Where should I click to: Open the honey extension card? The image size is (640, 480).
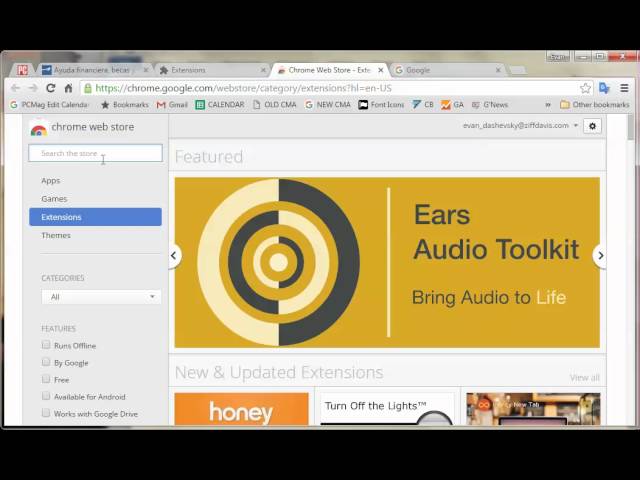pyautogui.click(x=242, y=409)
